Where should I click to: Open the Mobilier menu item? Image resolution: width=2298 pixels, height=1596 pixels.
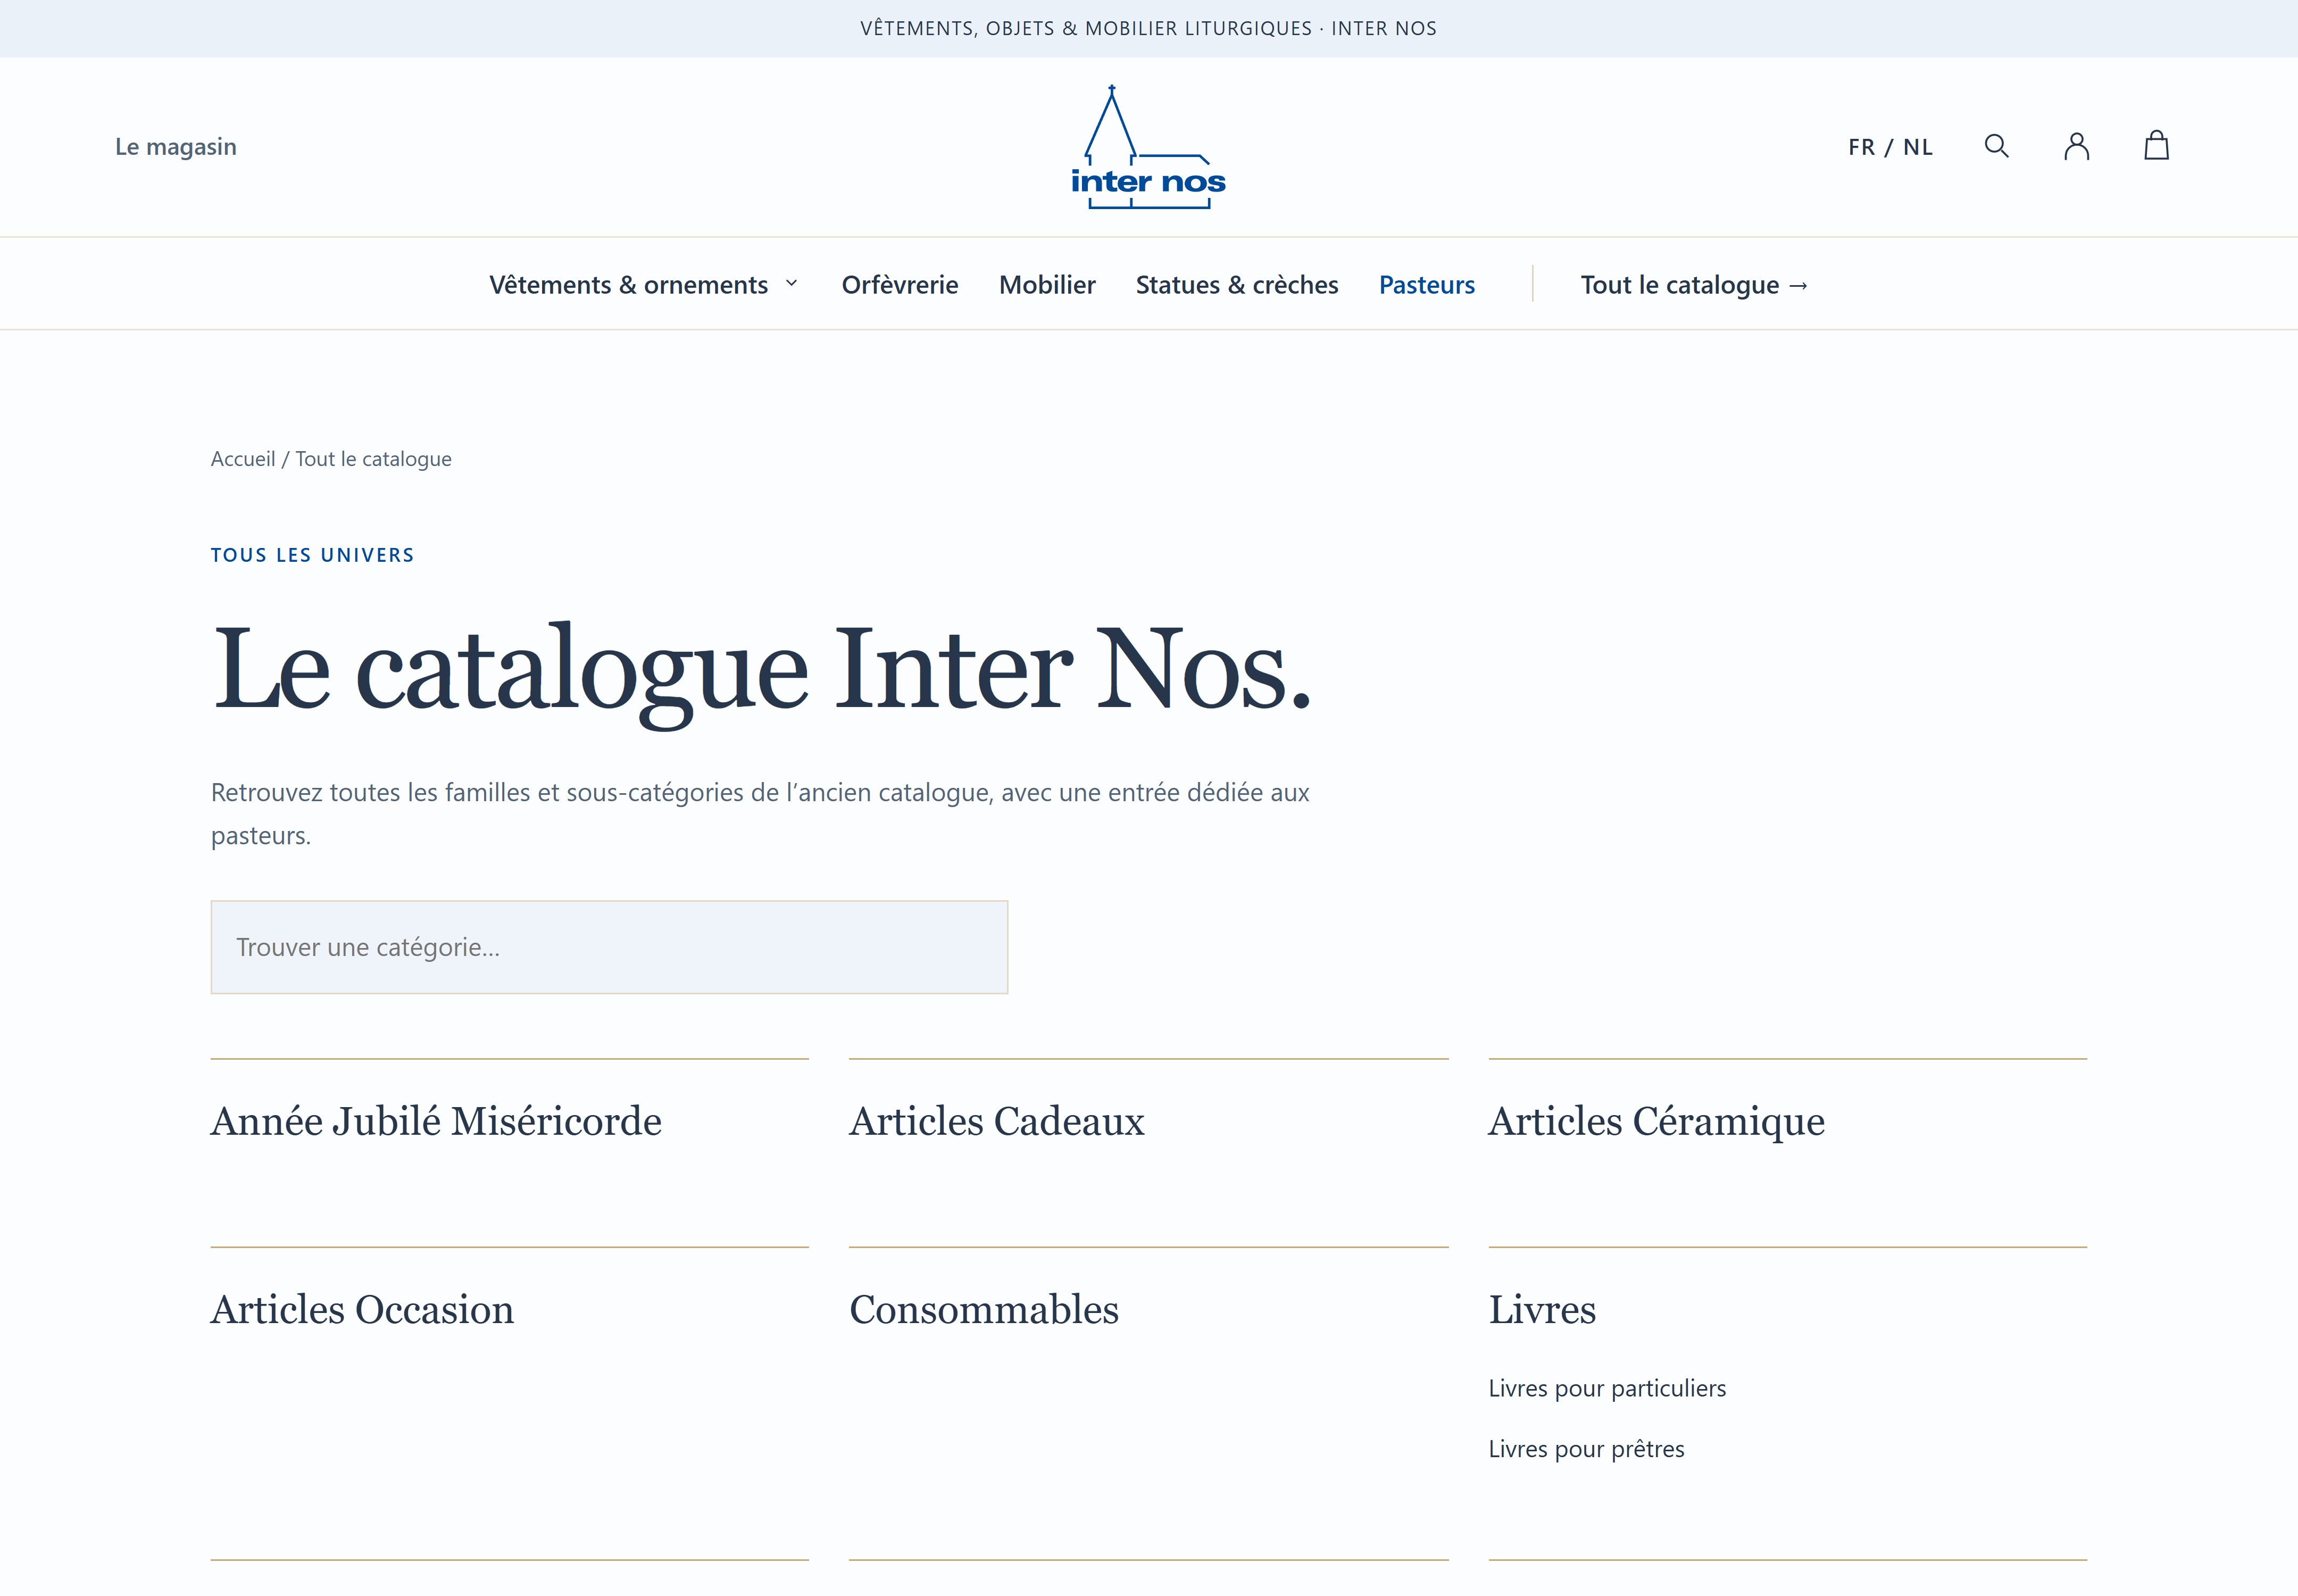tap(1047, 285)
